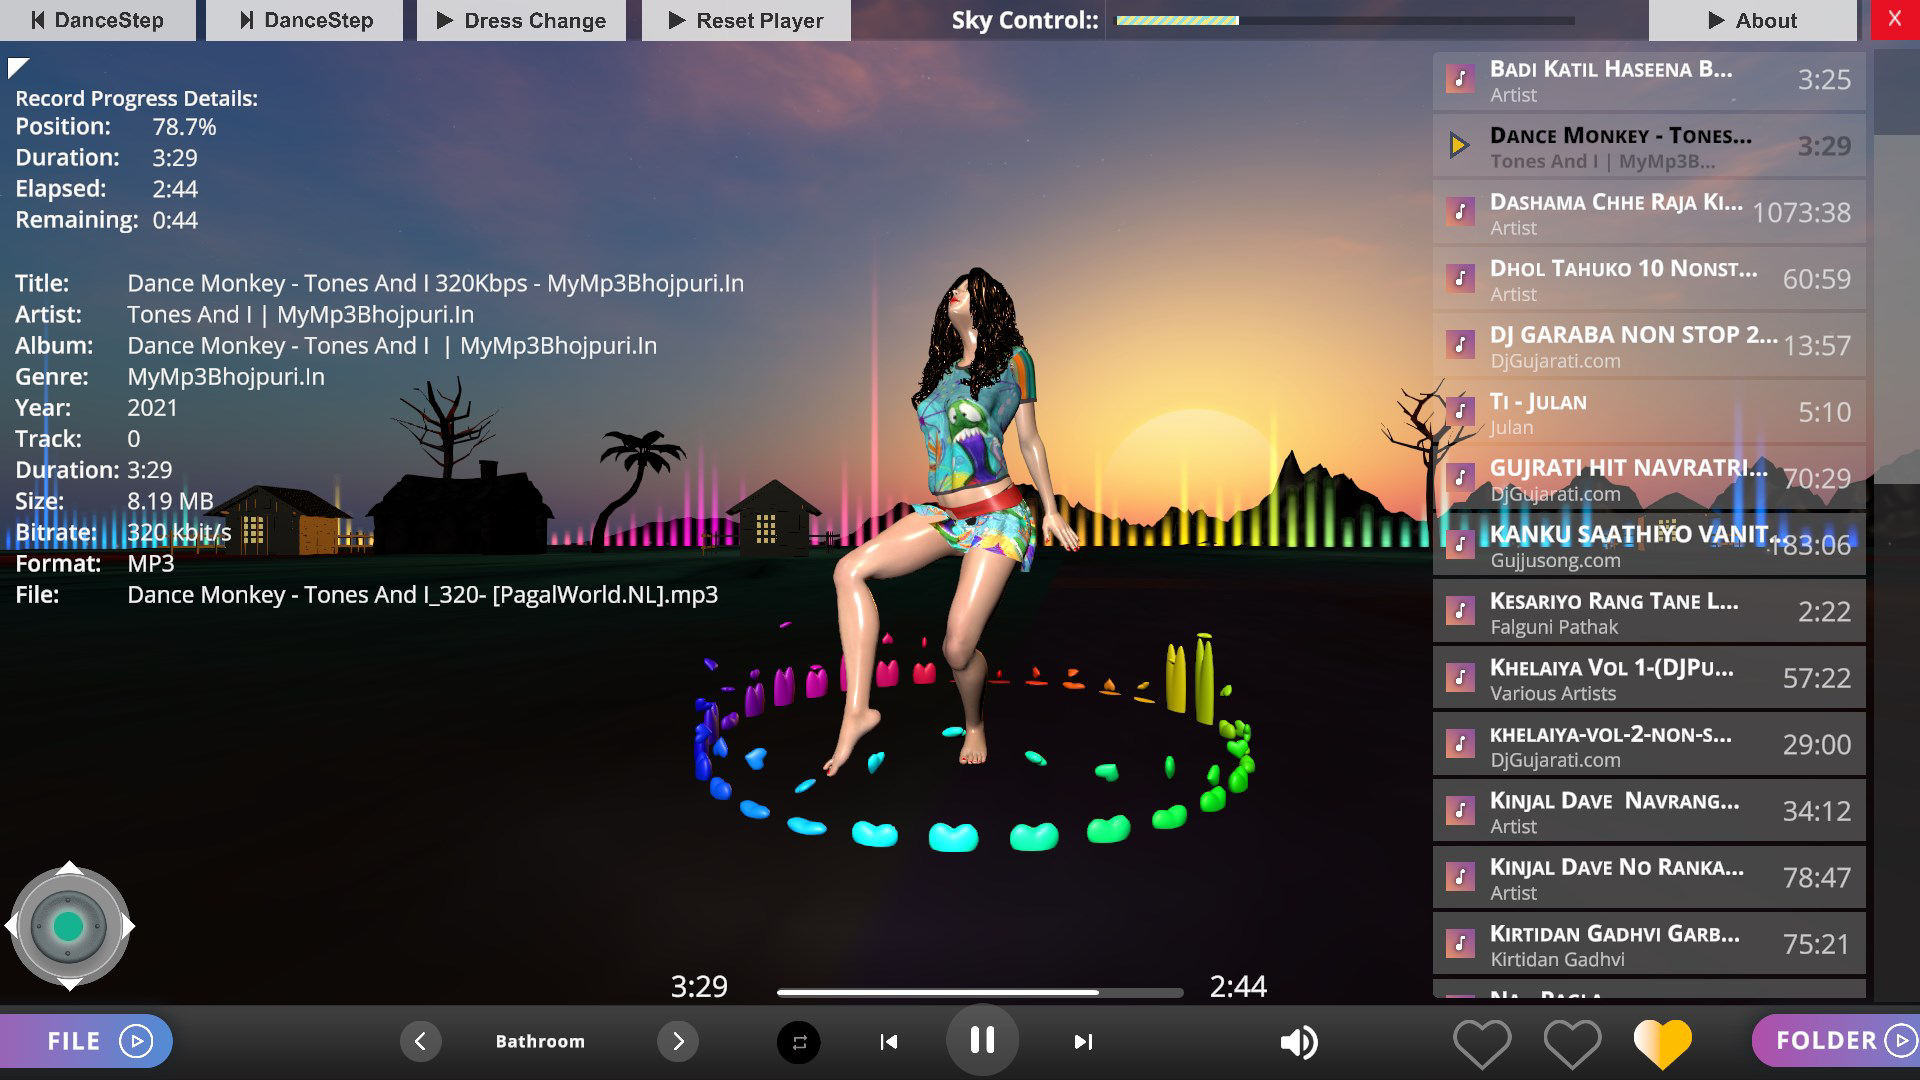Viewport: 1920px width, 1080px height.
Task: Click music note icon of Dhol Tahuko
Action: pos(1460,278)
